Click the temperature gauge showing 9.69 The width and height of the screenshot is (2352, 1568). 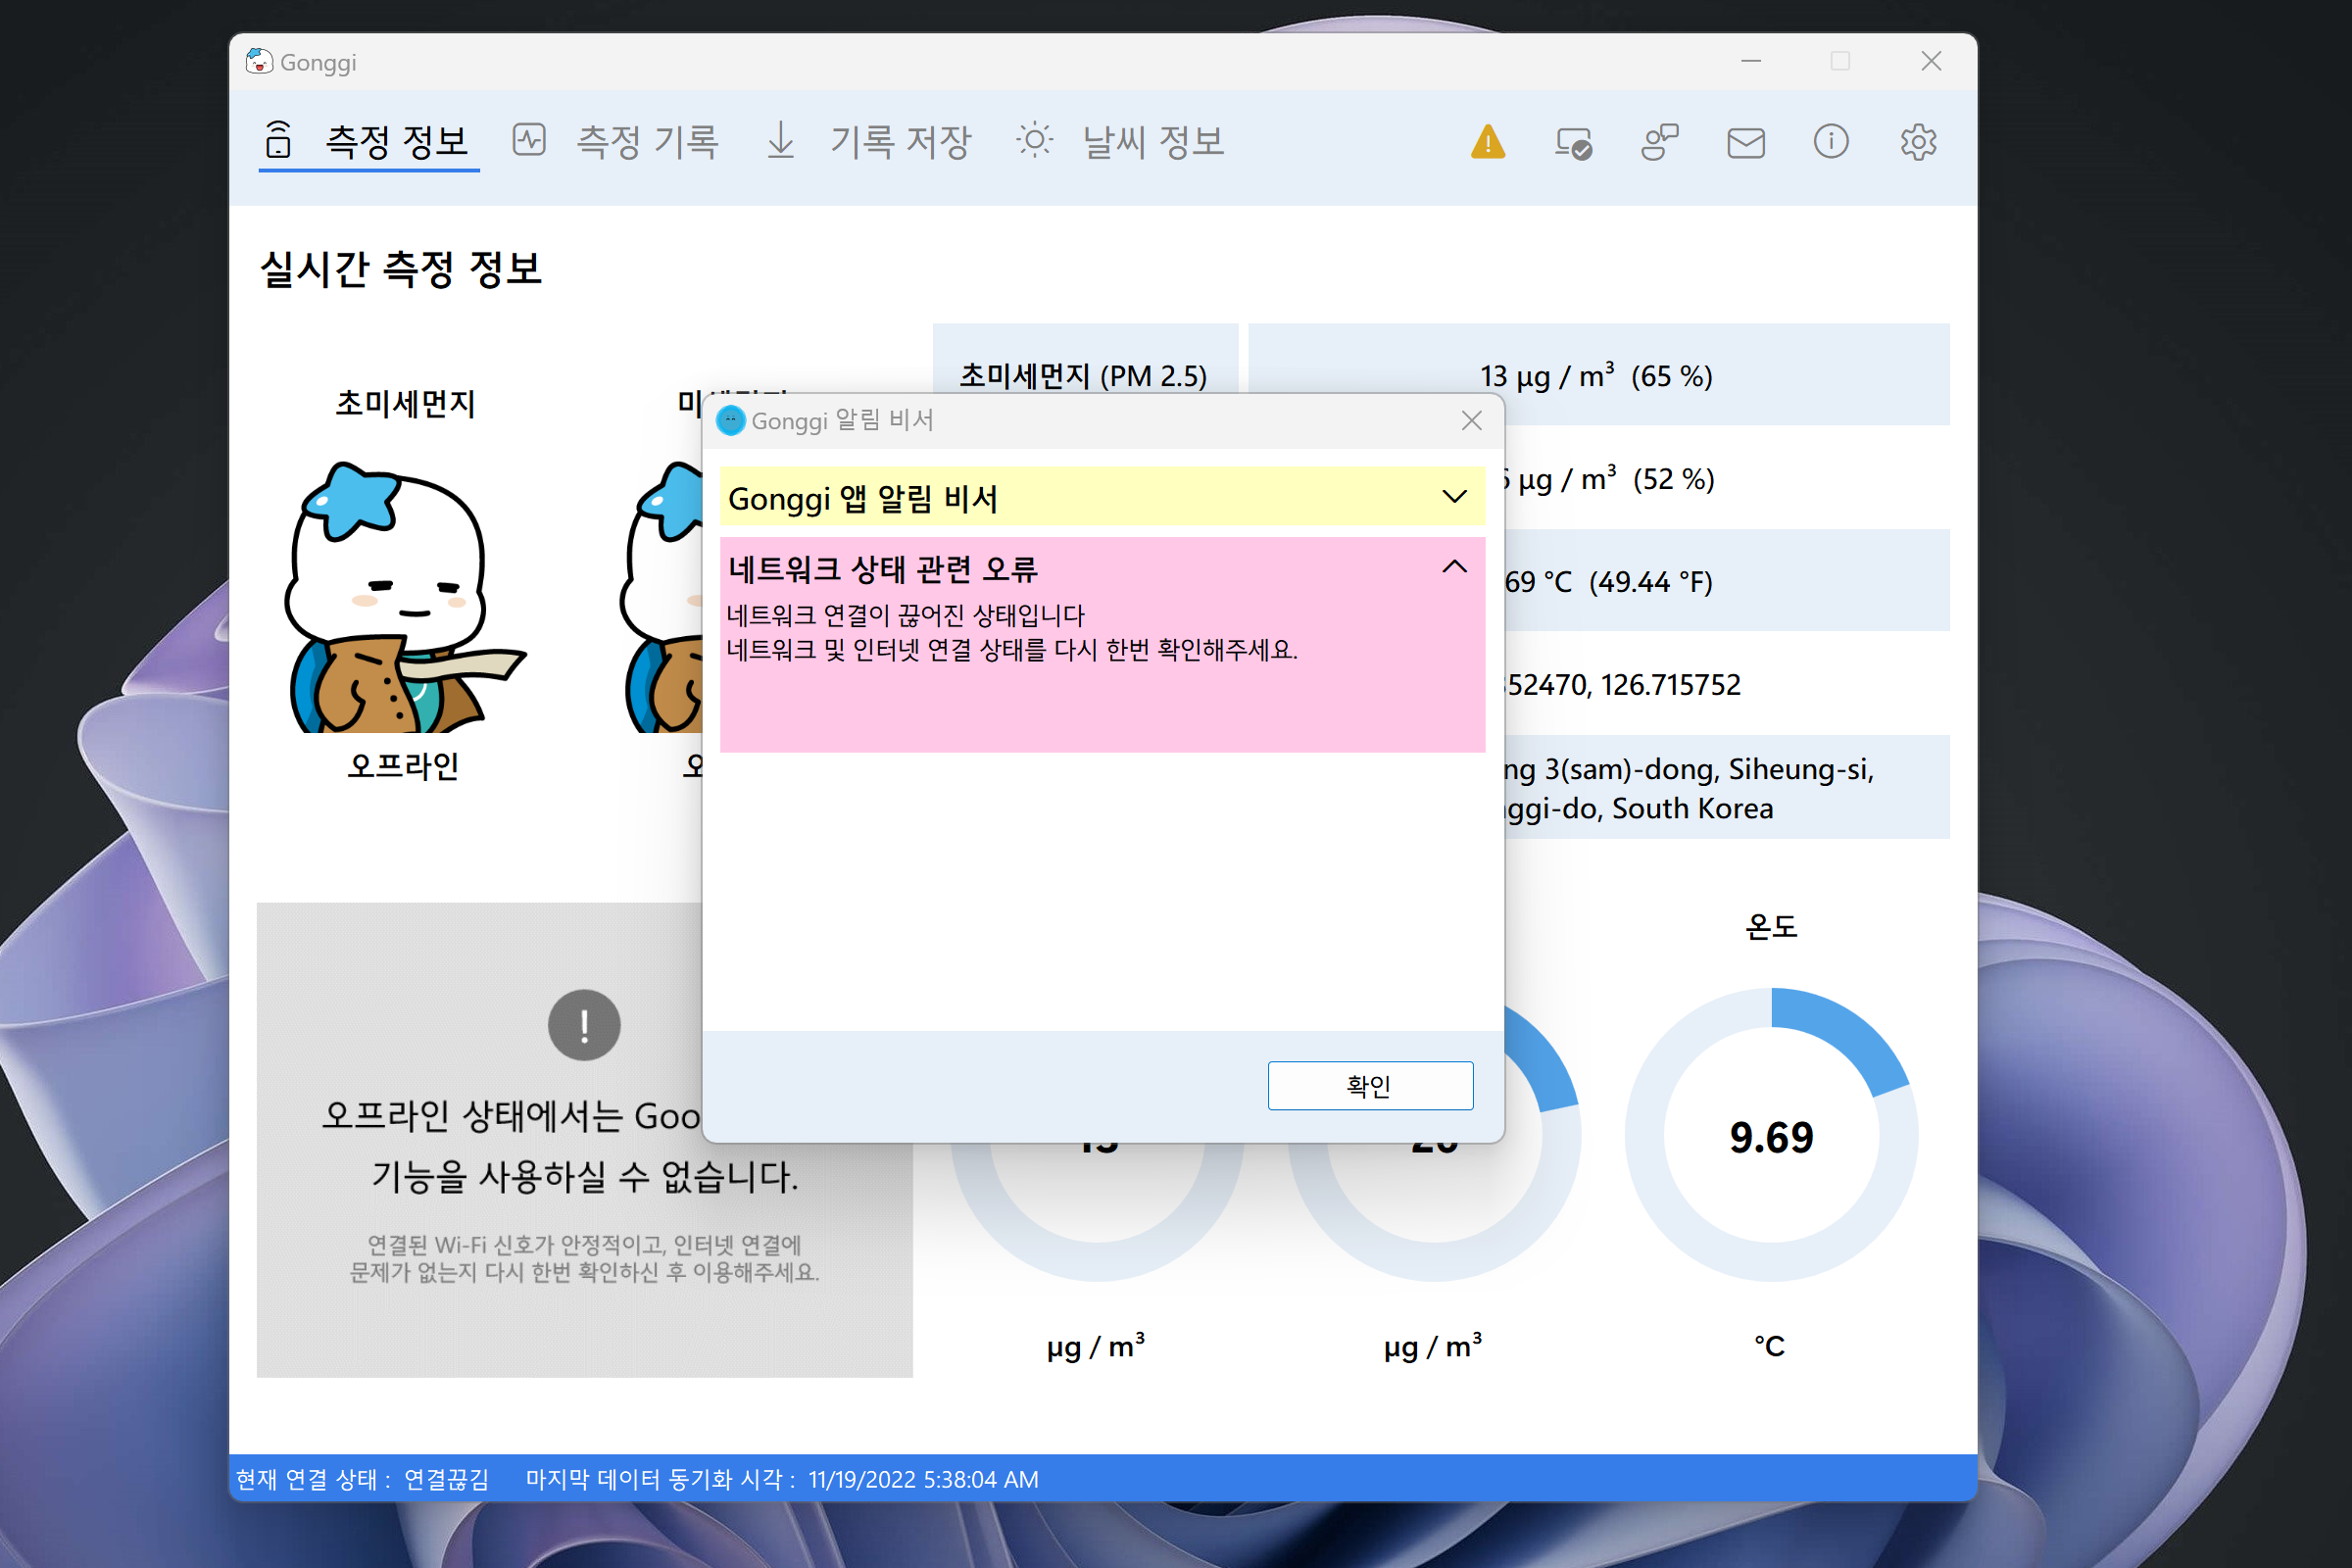coord(1771,1134)
